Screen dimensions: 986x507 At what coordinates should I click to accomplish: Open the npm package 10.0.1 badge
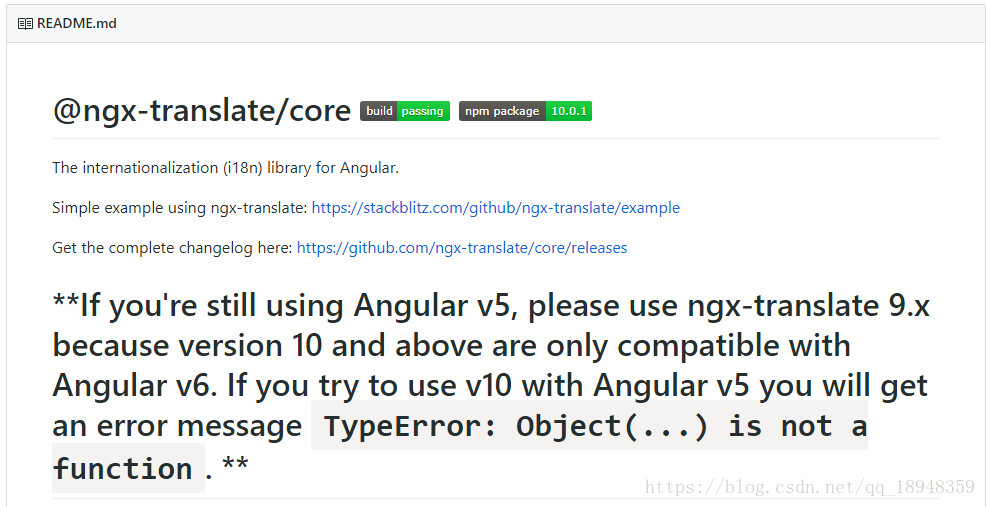525,111
